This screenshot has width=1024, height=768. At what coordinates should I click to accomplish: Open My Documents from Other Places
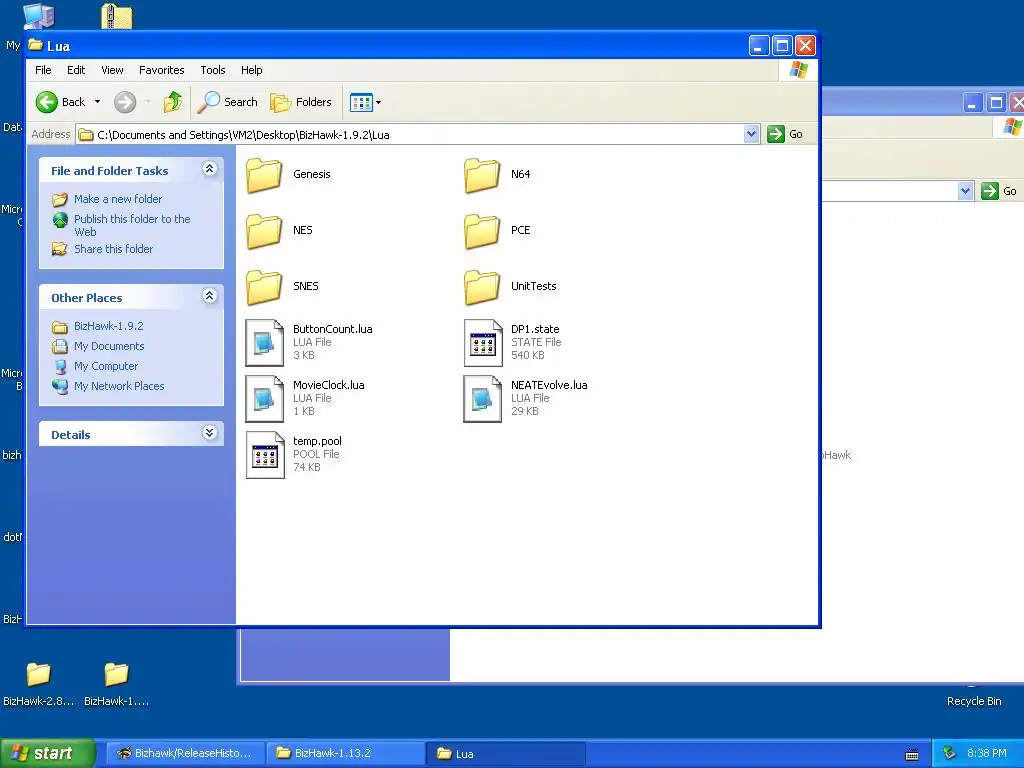coord(108,346)
